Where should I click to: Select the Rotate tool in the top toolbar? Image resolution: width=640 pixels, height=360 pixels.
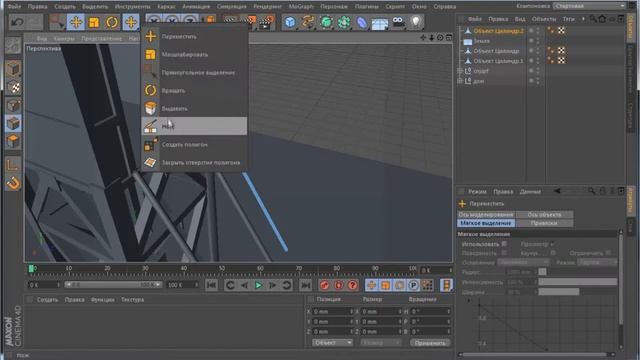(112, 22)
